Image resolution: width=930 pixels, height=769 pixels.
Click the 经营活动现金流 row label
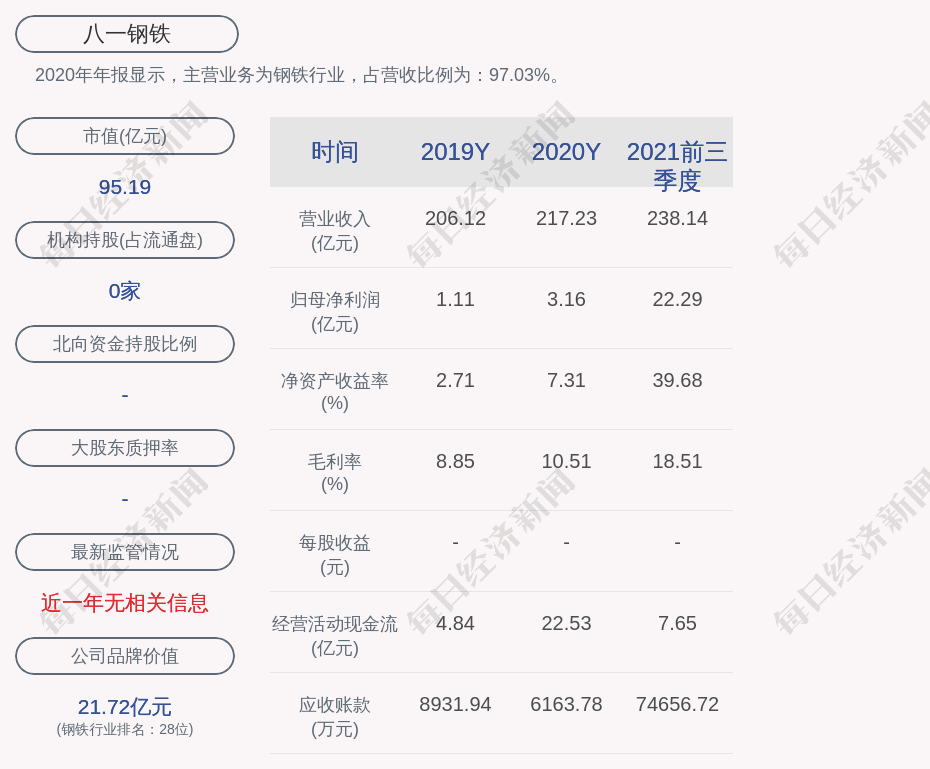pyautogui.click(x=335, y=635)
